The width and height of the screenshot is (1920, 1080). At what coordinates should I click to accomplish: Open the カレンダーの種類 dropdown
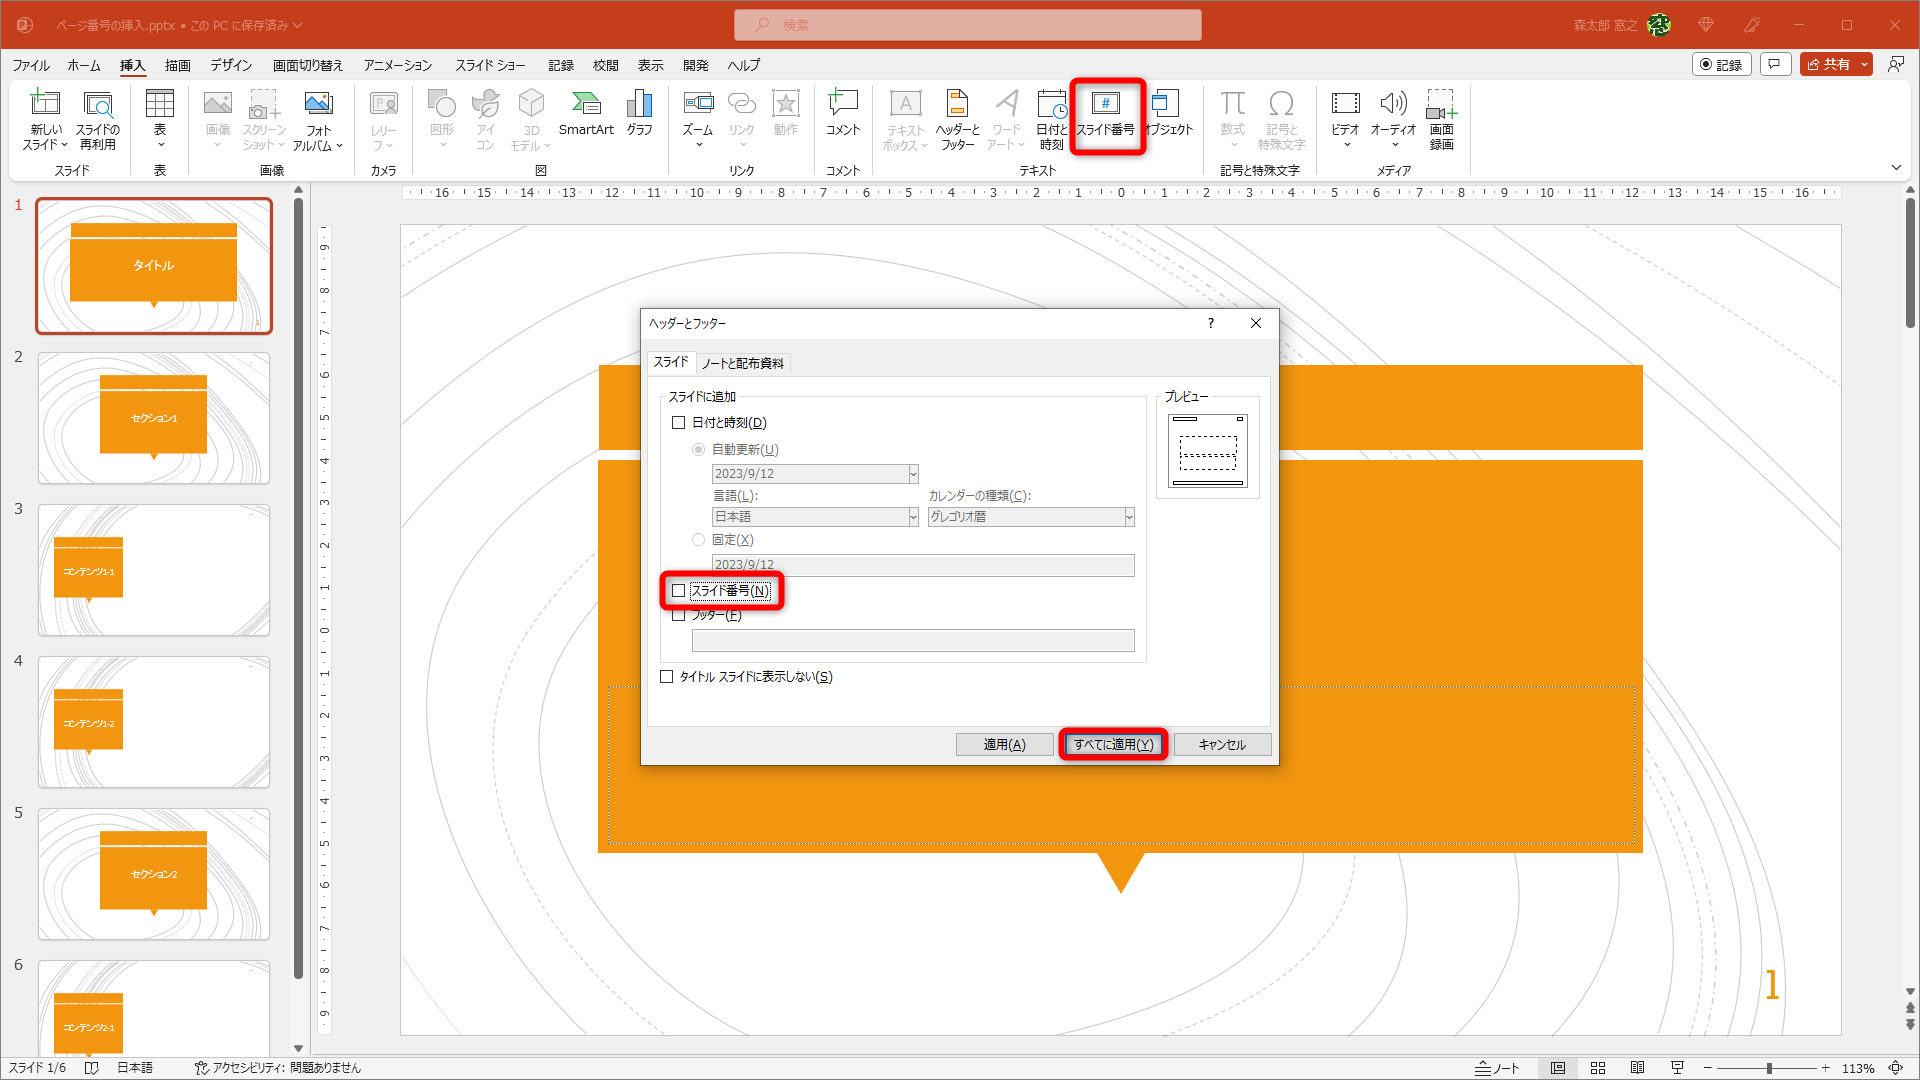click(x=1128, y=517)
